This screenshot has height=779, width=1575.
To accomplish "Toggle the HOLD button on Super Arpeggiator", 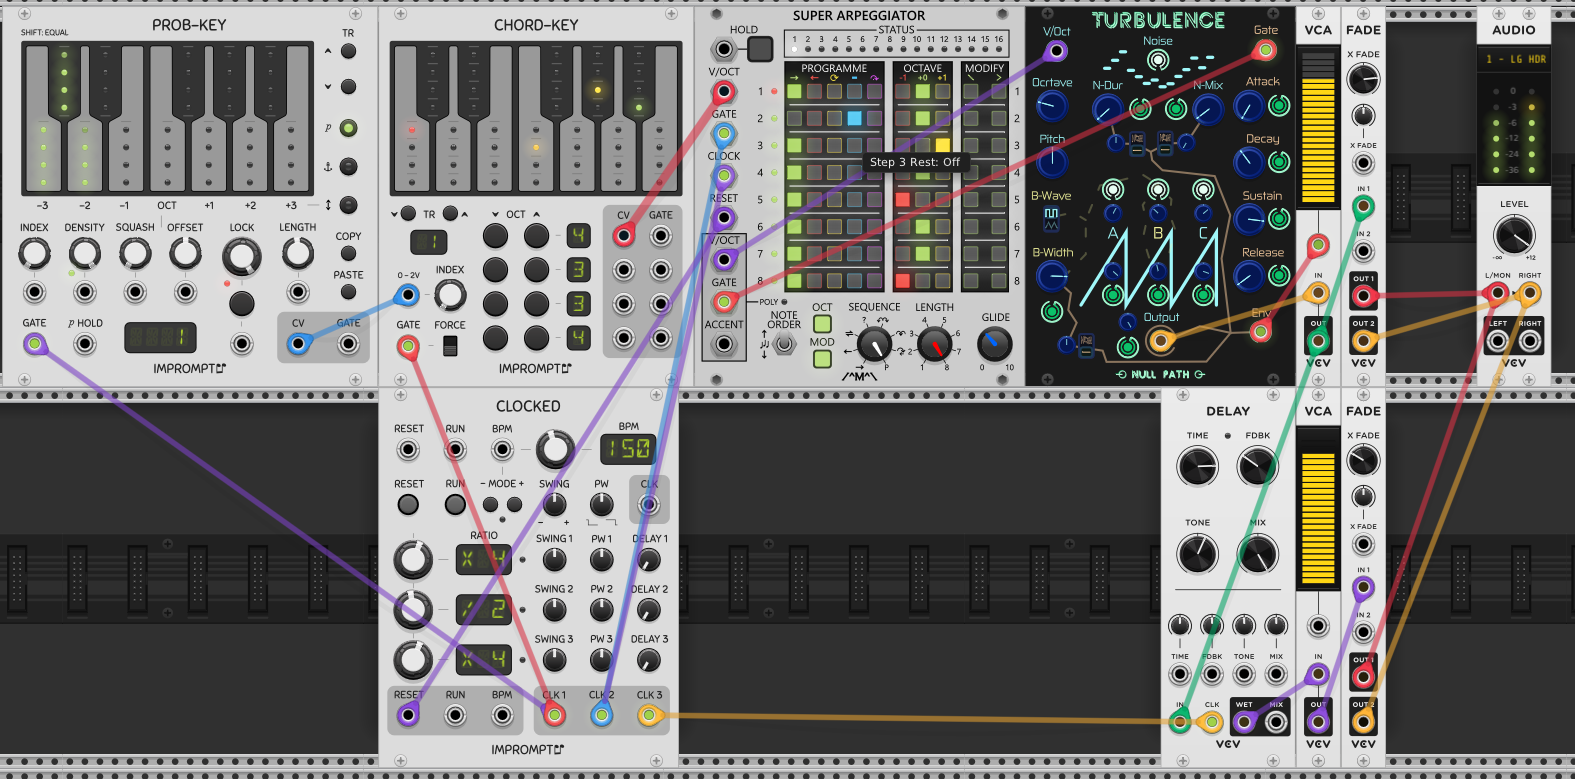I will (760, 48).
